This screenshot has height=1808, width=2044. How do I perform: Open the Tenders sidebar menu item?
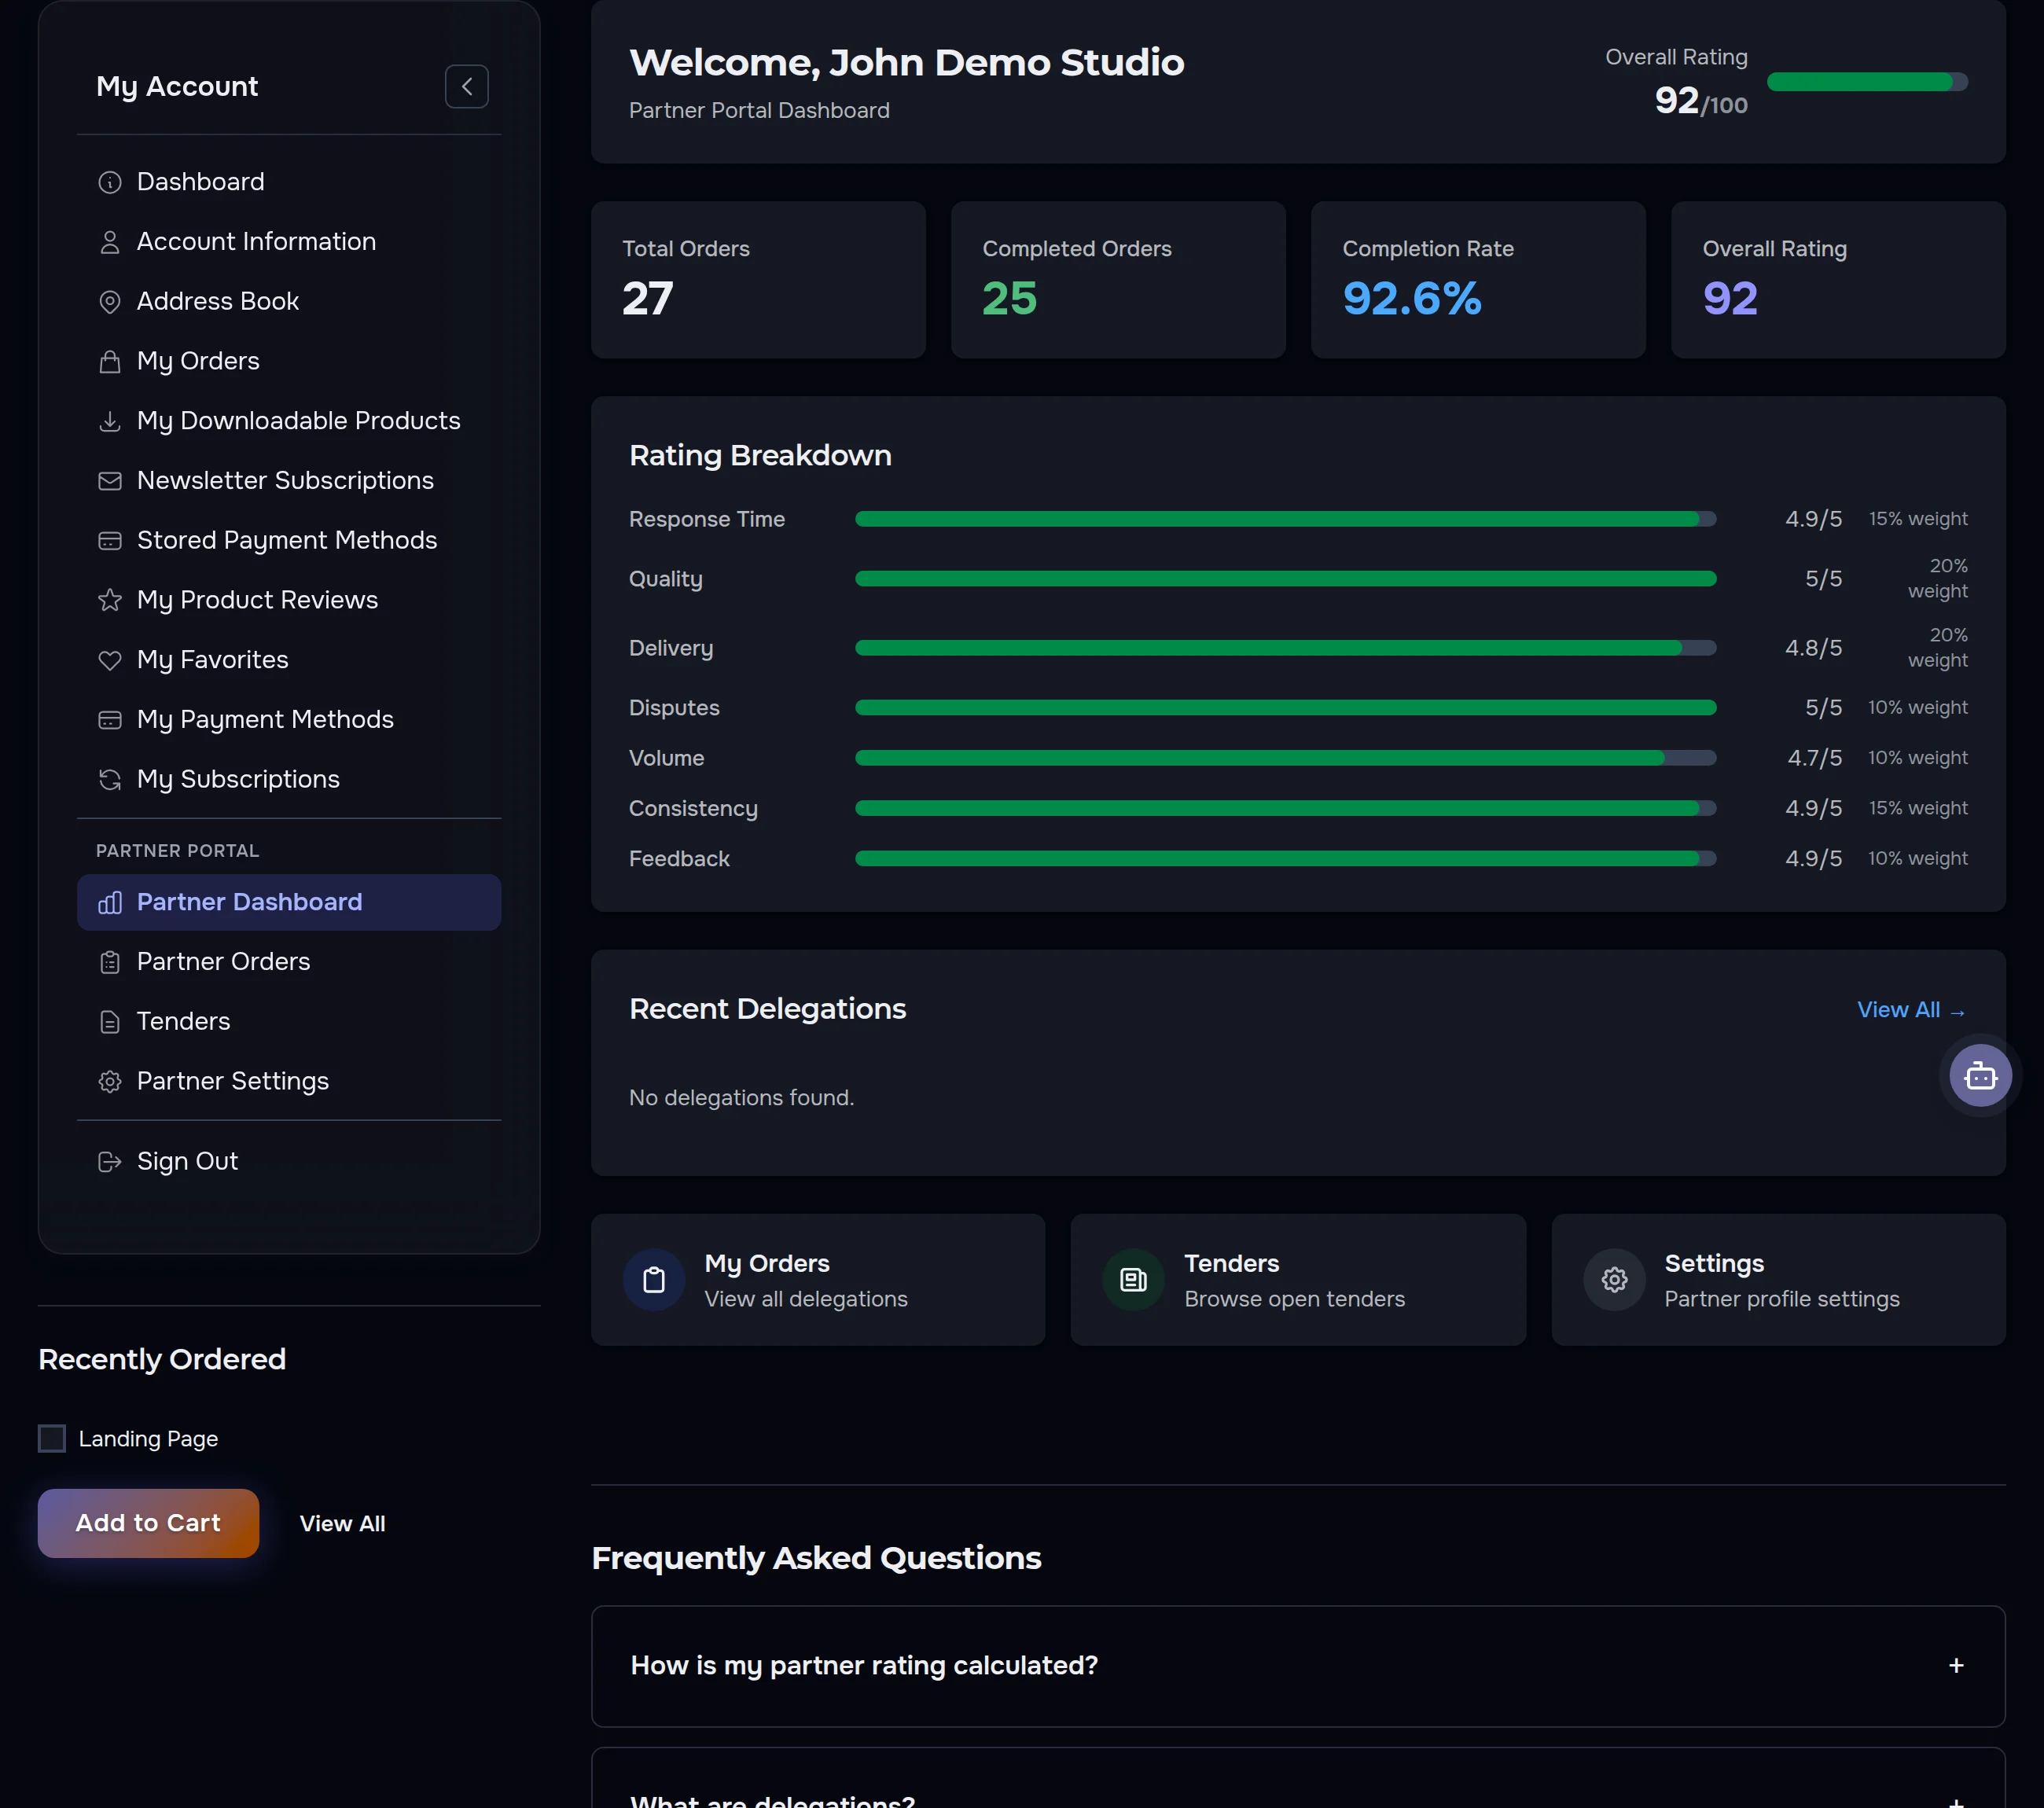point(289,1022)
